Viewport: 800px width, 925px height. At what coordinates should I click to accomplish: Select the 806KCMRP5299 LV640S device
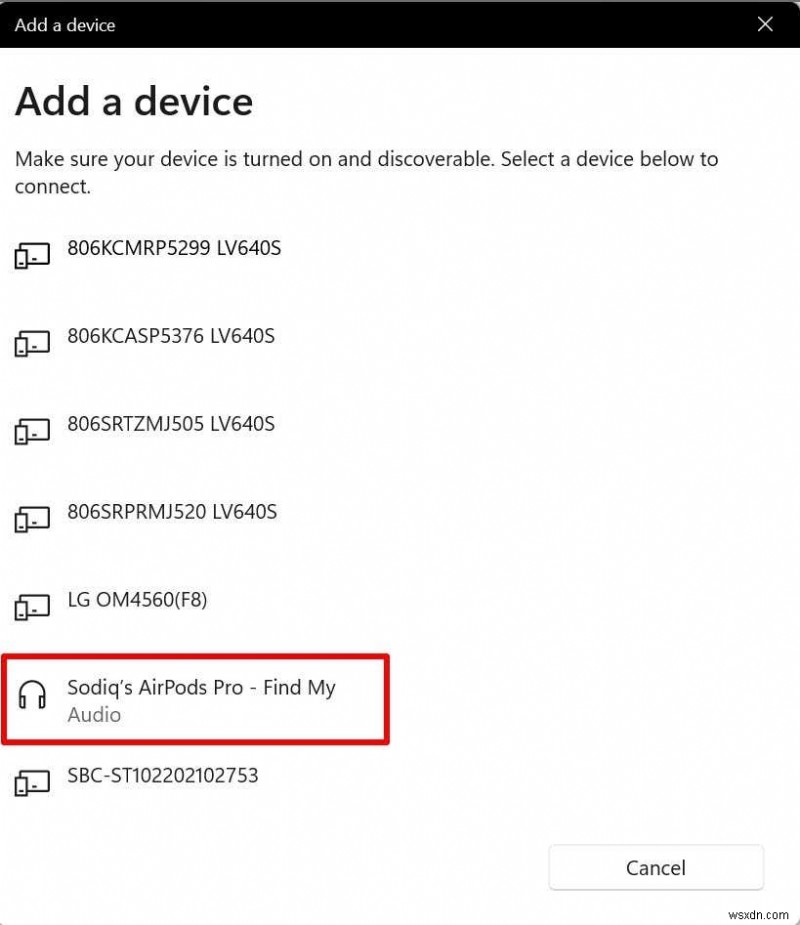point(172,248)
